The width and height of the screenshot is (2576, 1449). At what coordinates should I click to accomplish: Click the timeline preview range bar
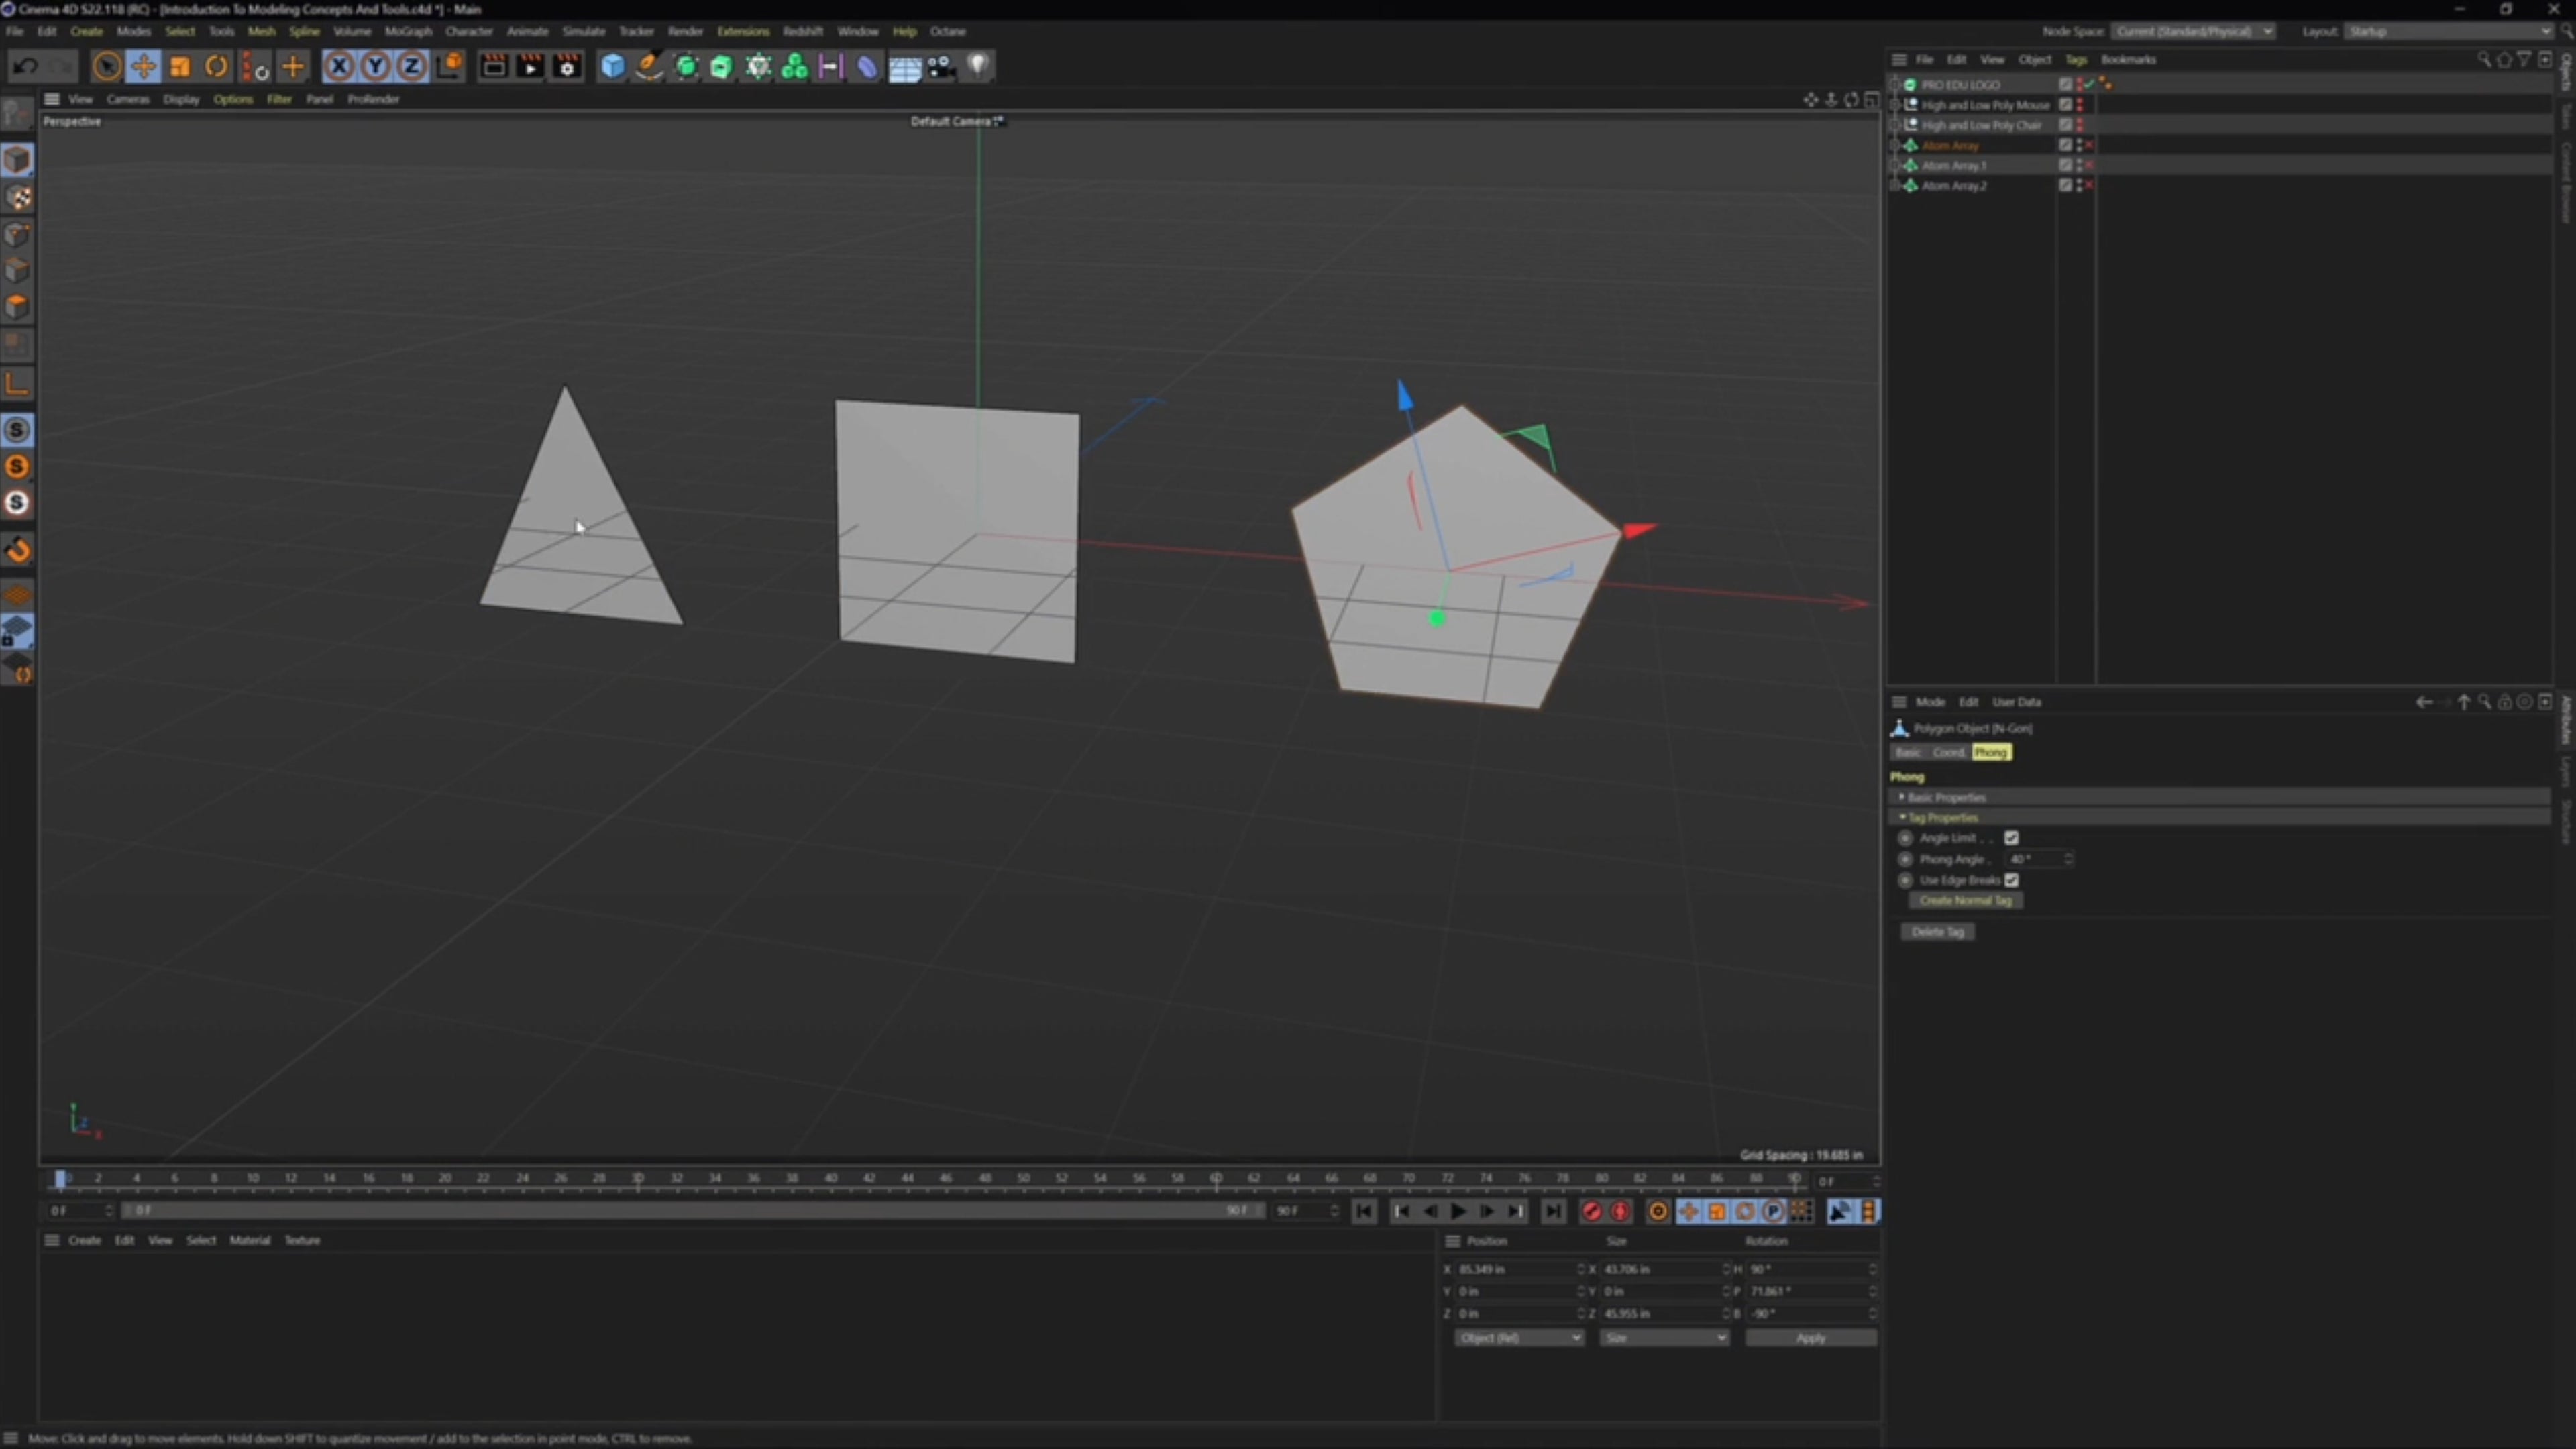coord(692,1211)
